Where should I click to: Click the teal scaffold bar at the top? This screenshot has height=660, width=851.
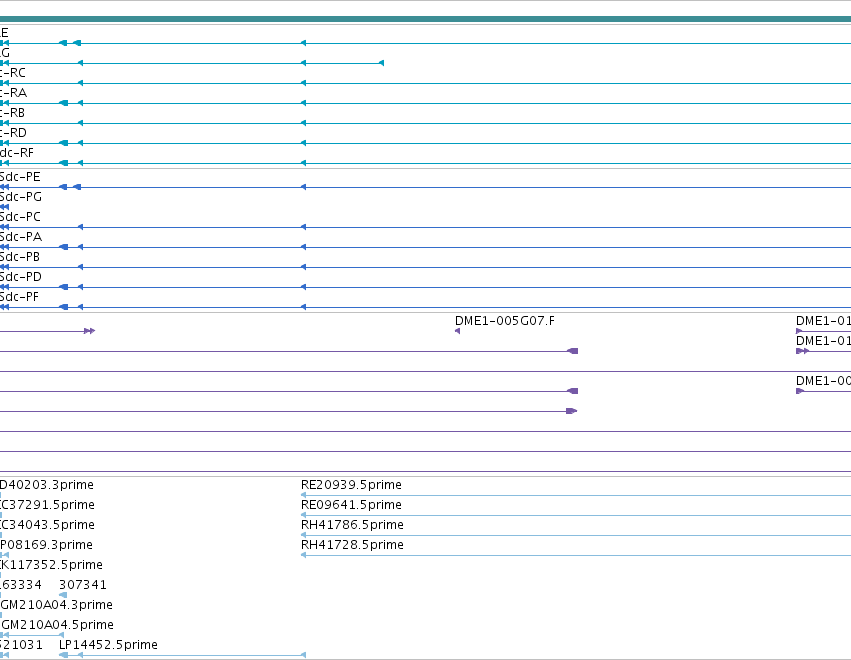coord(426,19)
